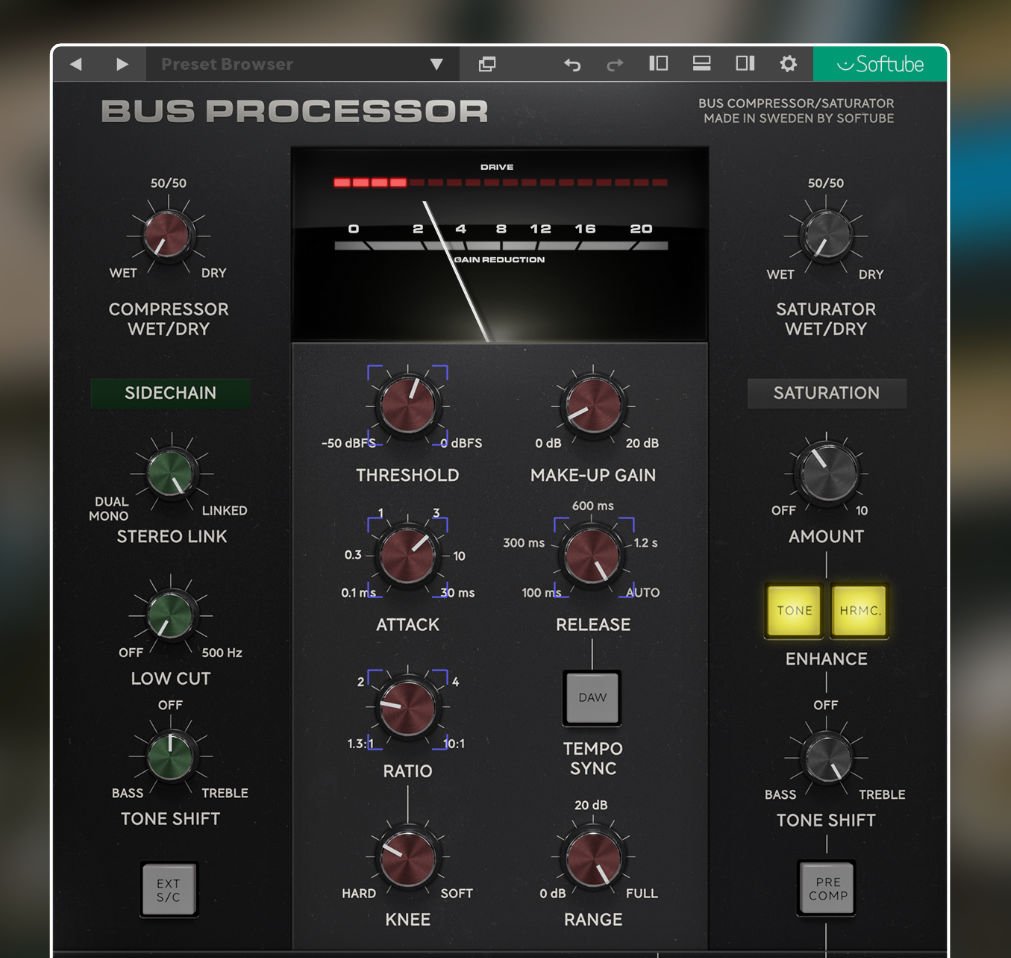Viewport: 1011px width, 958px height.
Task: Click the DRIVE LED meter strip
Action: (500, 182)
